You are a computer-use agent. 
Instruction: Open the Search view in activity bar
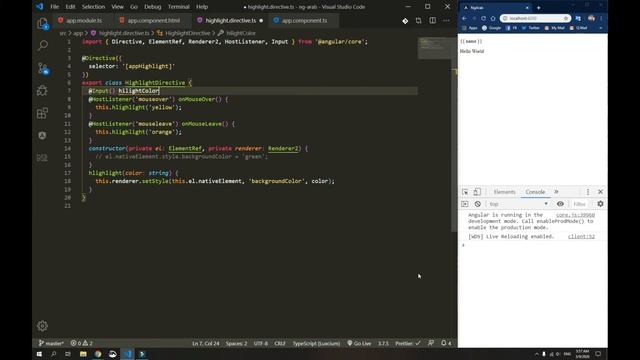click(42, 45)
